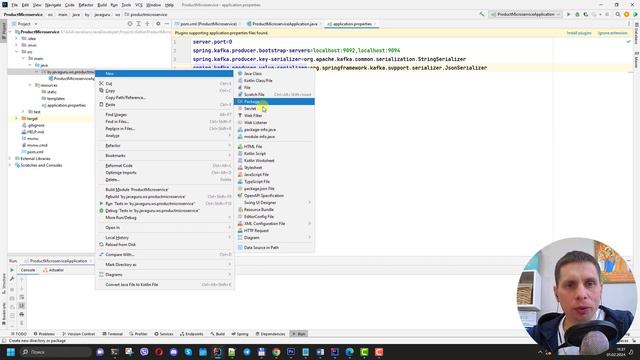The height and width of the screenshot is (360, 640).
Task: Click the print icon in Run console
Action: [x=22, y=314]
